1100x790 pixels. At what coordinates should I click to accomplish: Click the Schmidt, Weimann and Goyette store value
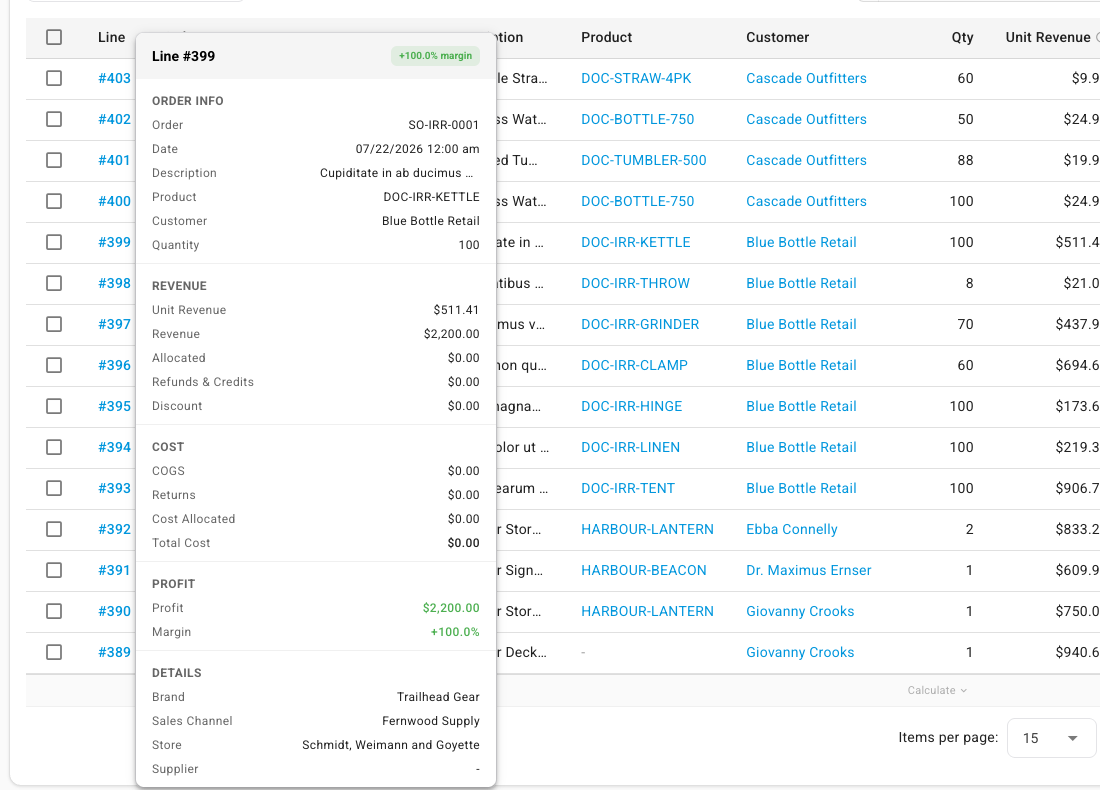tap(391, 745)
